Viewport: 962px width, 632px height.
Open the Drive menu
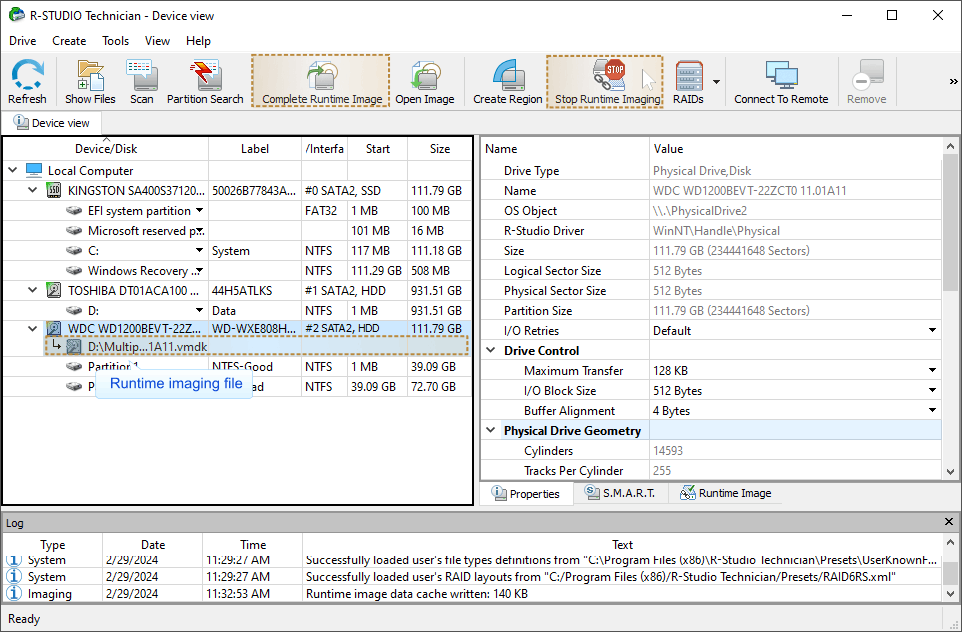click(23, 40)
